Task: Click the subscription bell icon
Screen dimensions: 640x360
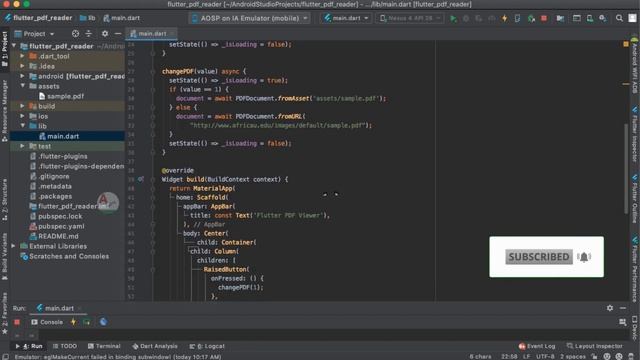Action: coord(584,257)
